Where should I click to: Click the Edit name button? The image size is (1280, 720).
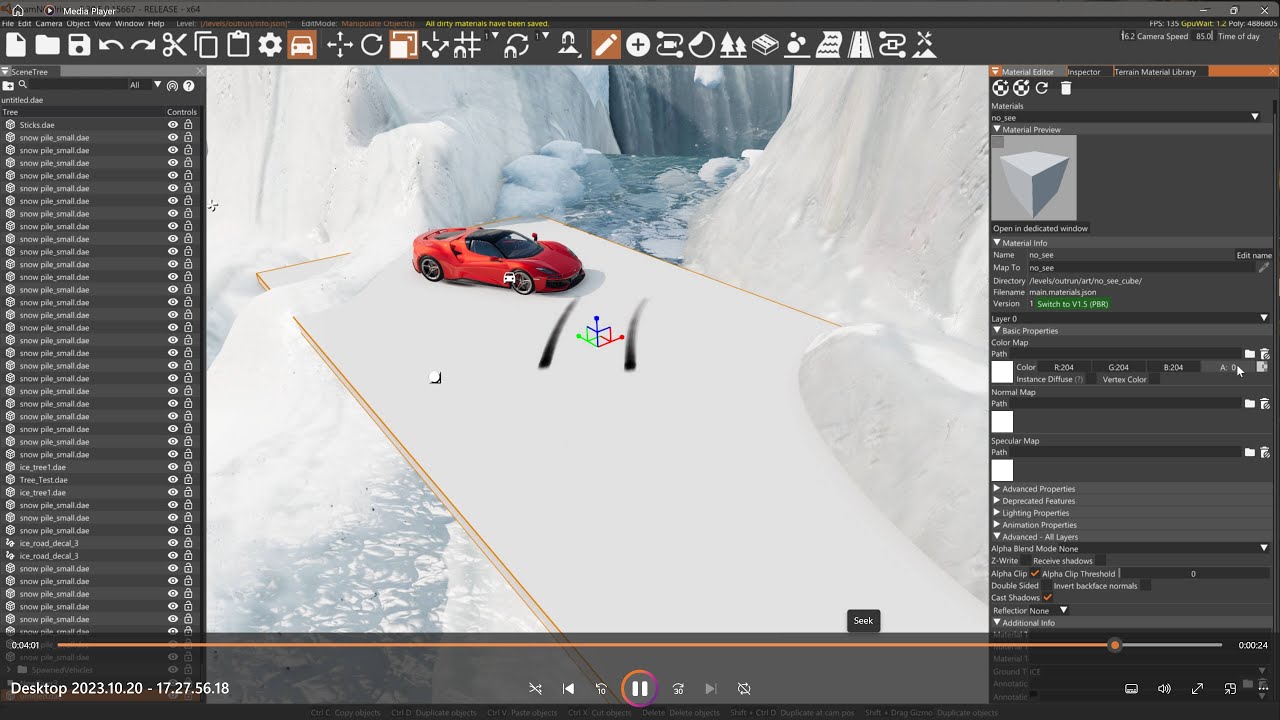[x=1254, y=255]
